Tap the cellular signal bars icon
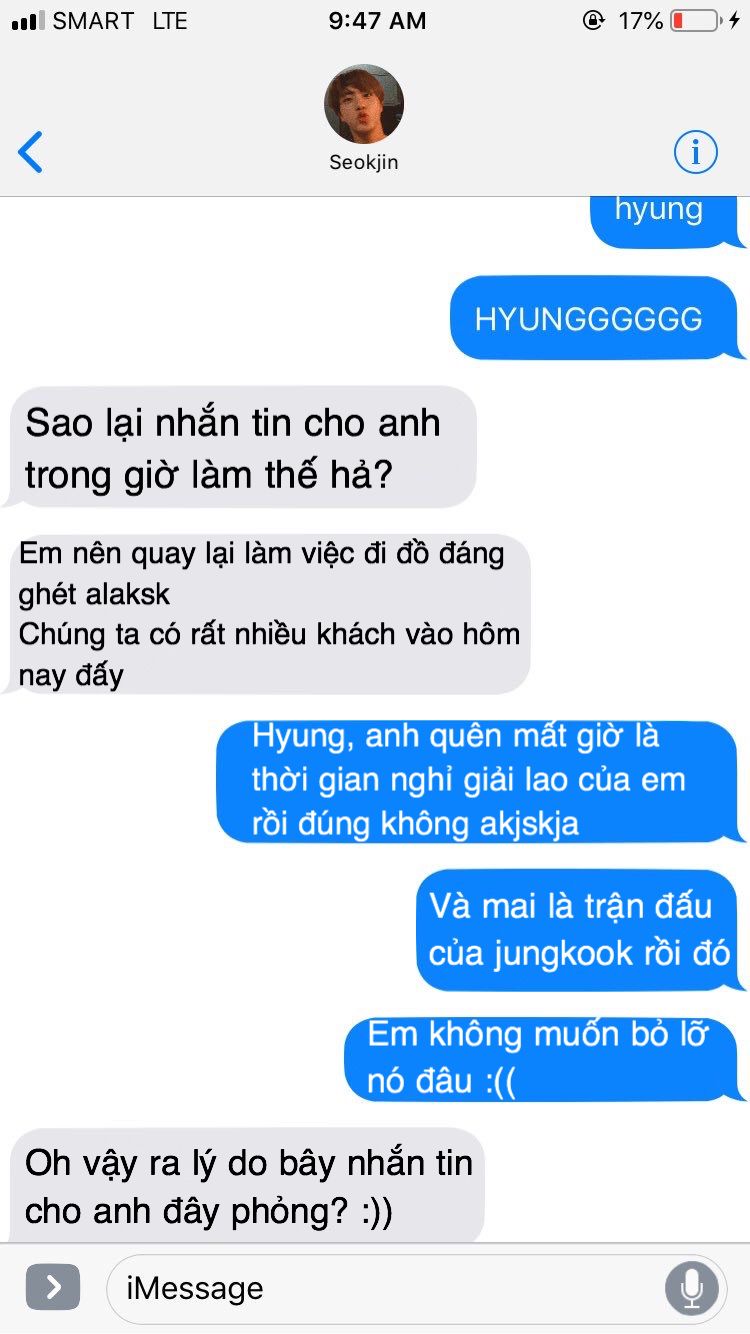The width and height of the screenshot is (750, 1334). click(28, 20)
